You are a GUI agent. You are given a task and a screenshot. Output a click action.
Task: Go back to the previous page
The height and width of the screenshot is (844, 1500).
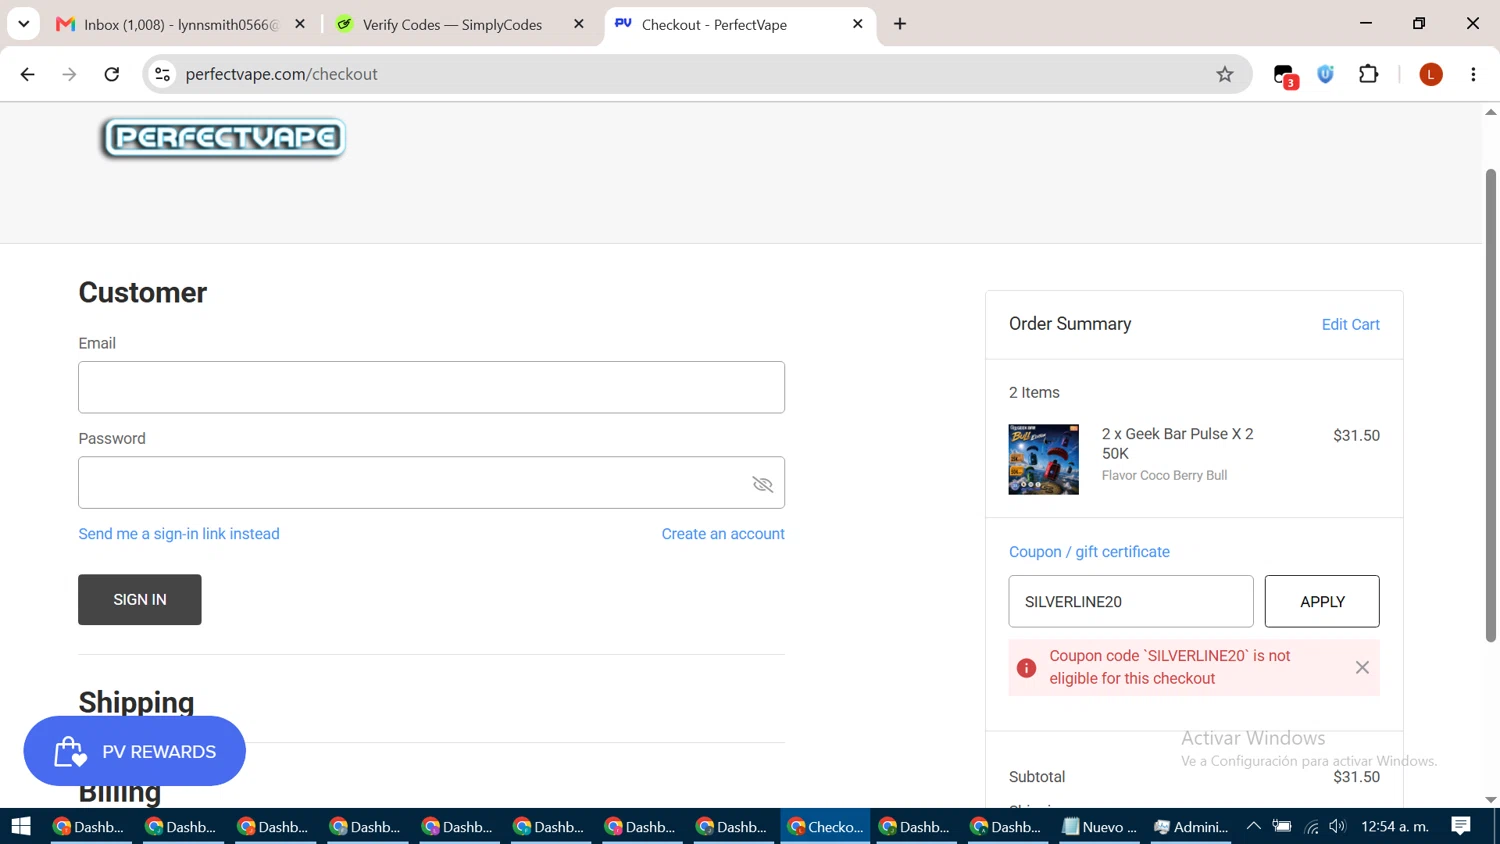pyautogui.click(x=27, y=74)
